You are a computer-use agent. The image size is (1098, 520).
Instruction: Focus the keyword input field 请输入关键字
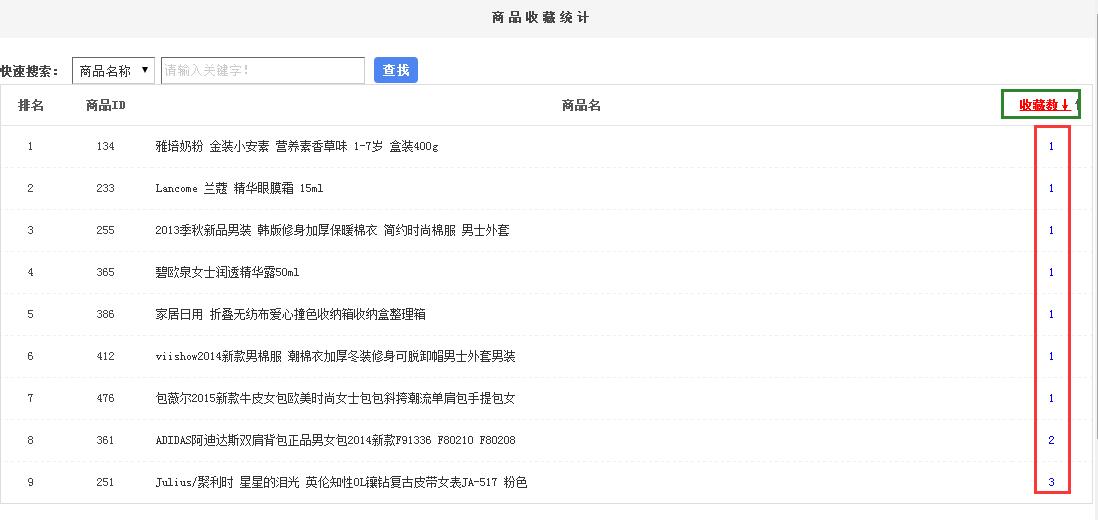pyautogui.click(x=263, y=71)
